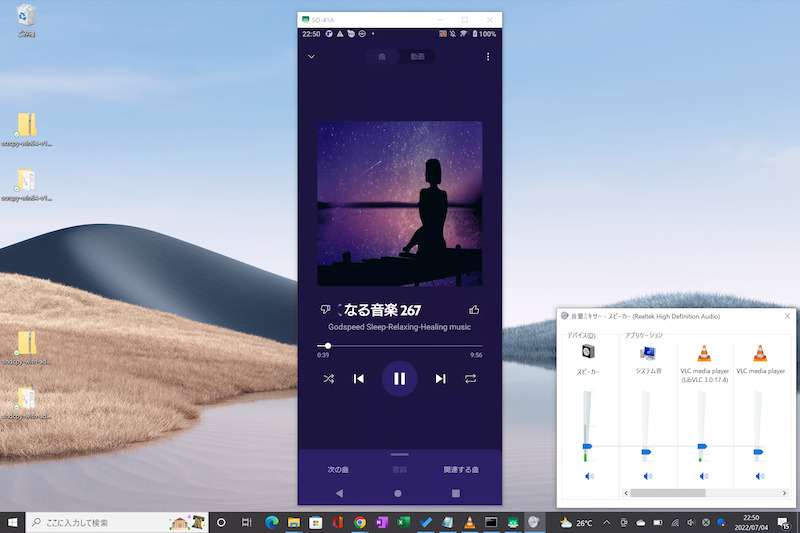Viewport: 800px width, 533px height.
Task: Go back to the previous track
Action: coord(358,379)
